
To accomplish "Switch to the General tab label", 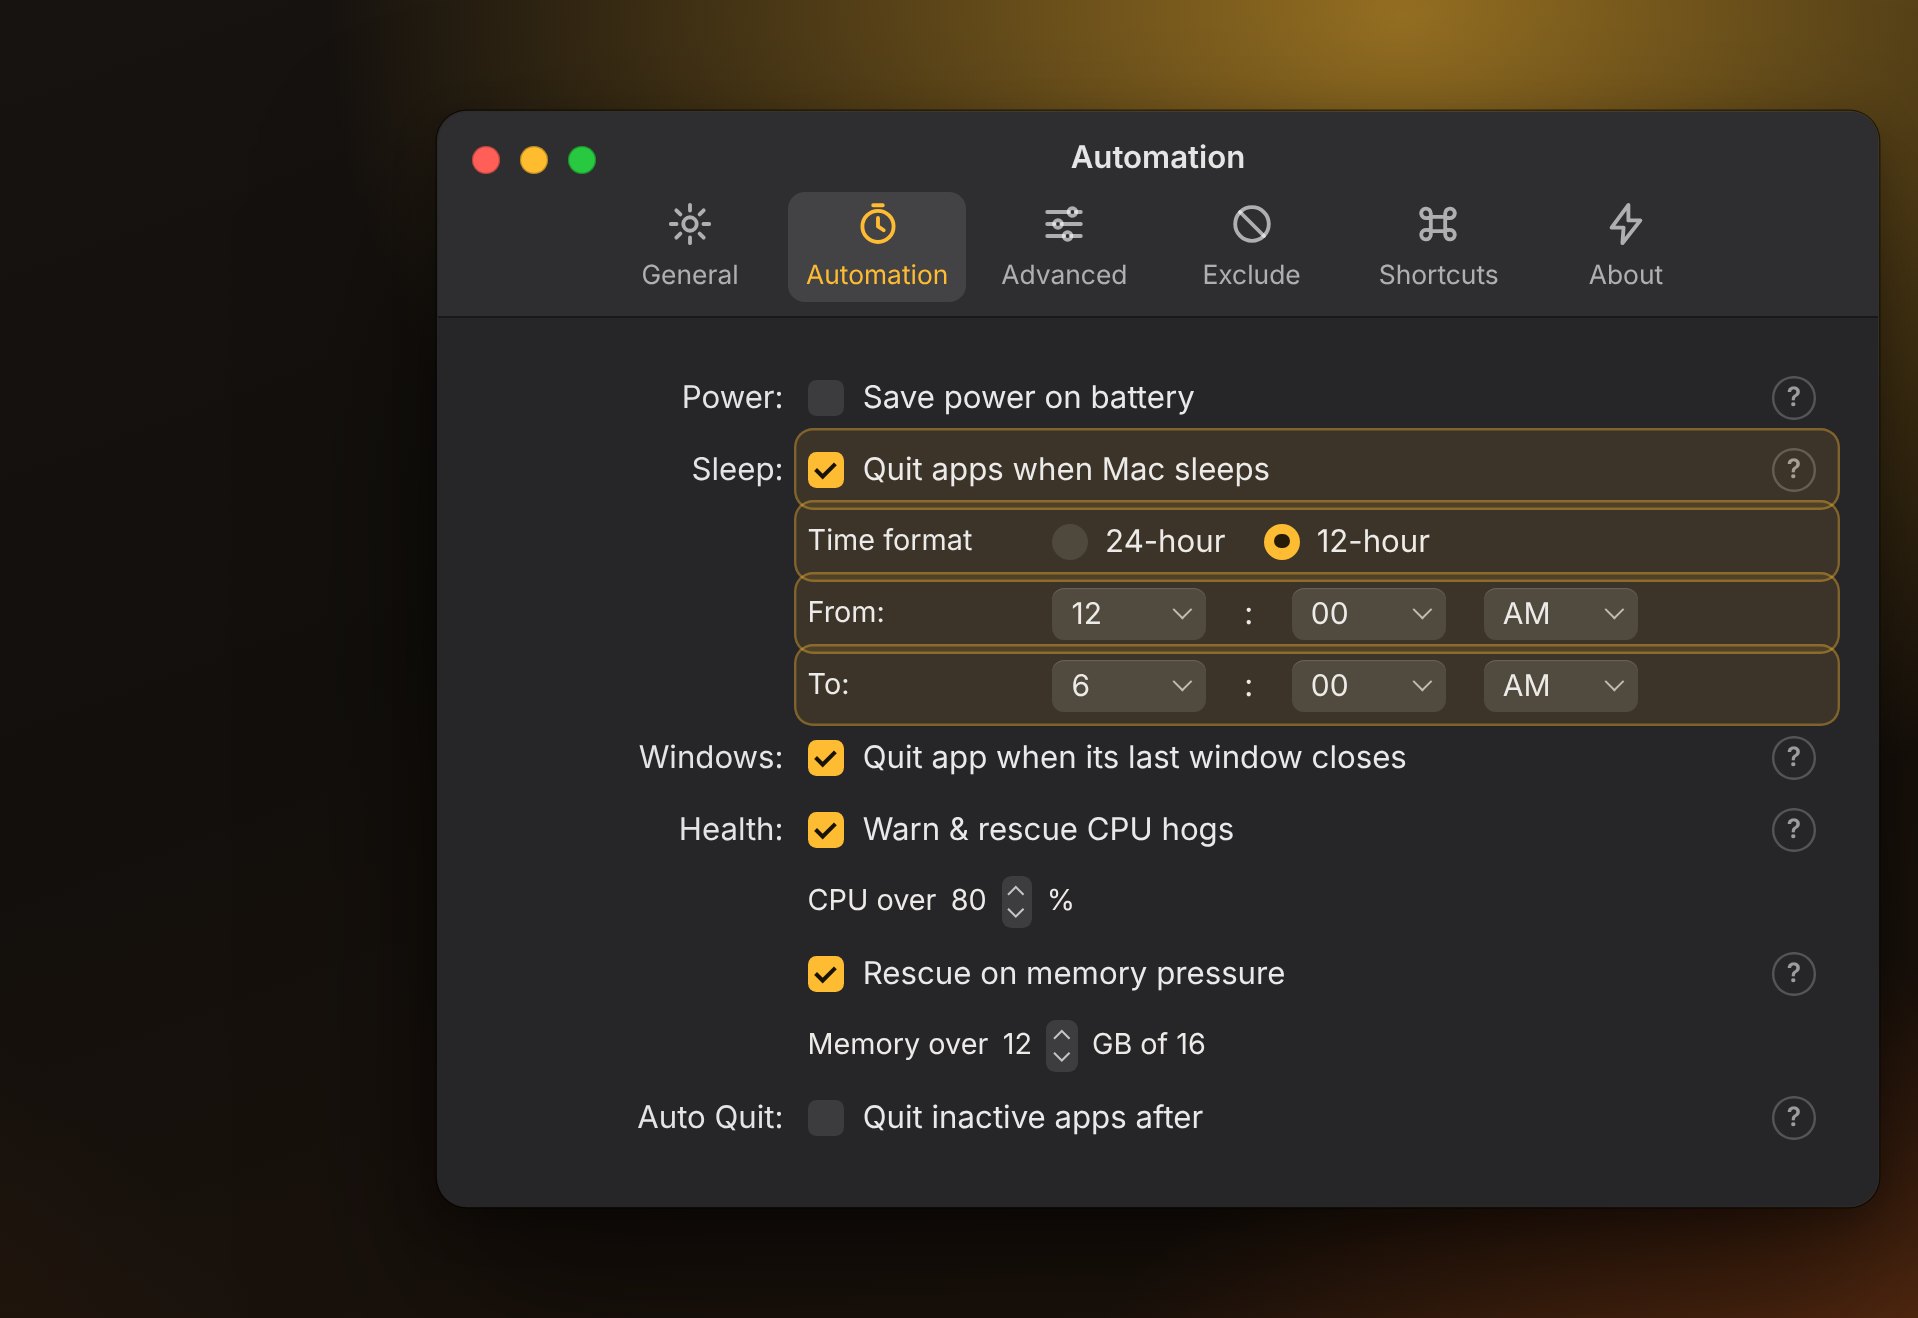I will (x=689, y=275).
